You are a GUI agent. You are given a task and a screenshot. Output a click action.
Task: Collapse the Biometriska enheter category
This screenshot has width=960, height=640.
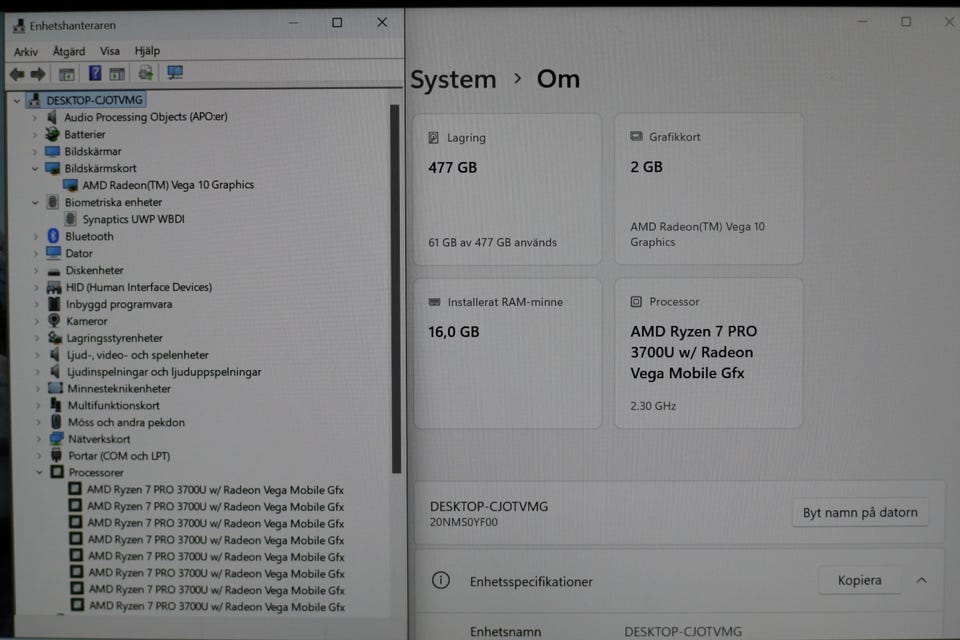tap(36, 202)
